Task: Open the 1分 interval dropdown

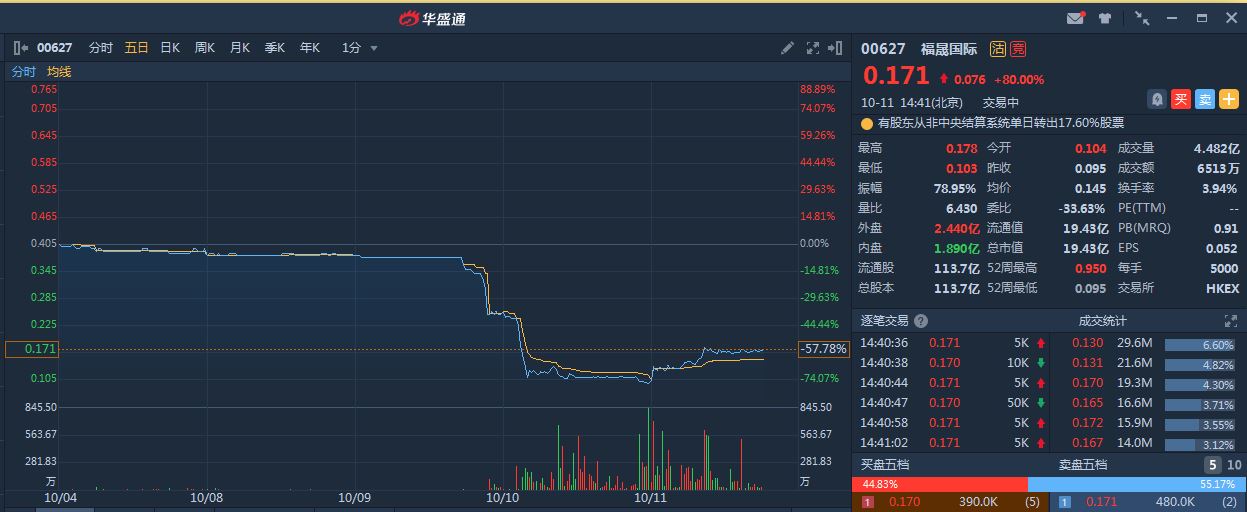Action: tap(360, 47)
